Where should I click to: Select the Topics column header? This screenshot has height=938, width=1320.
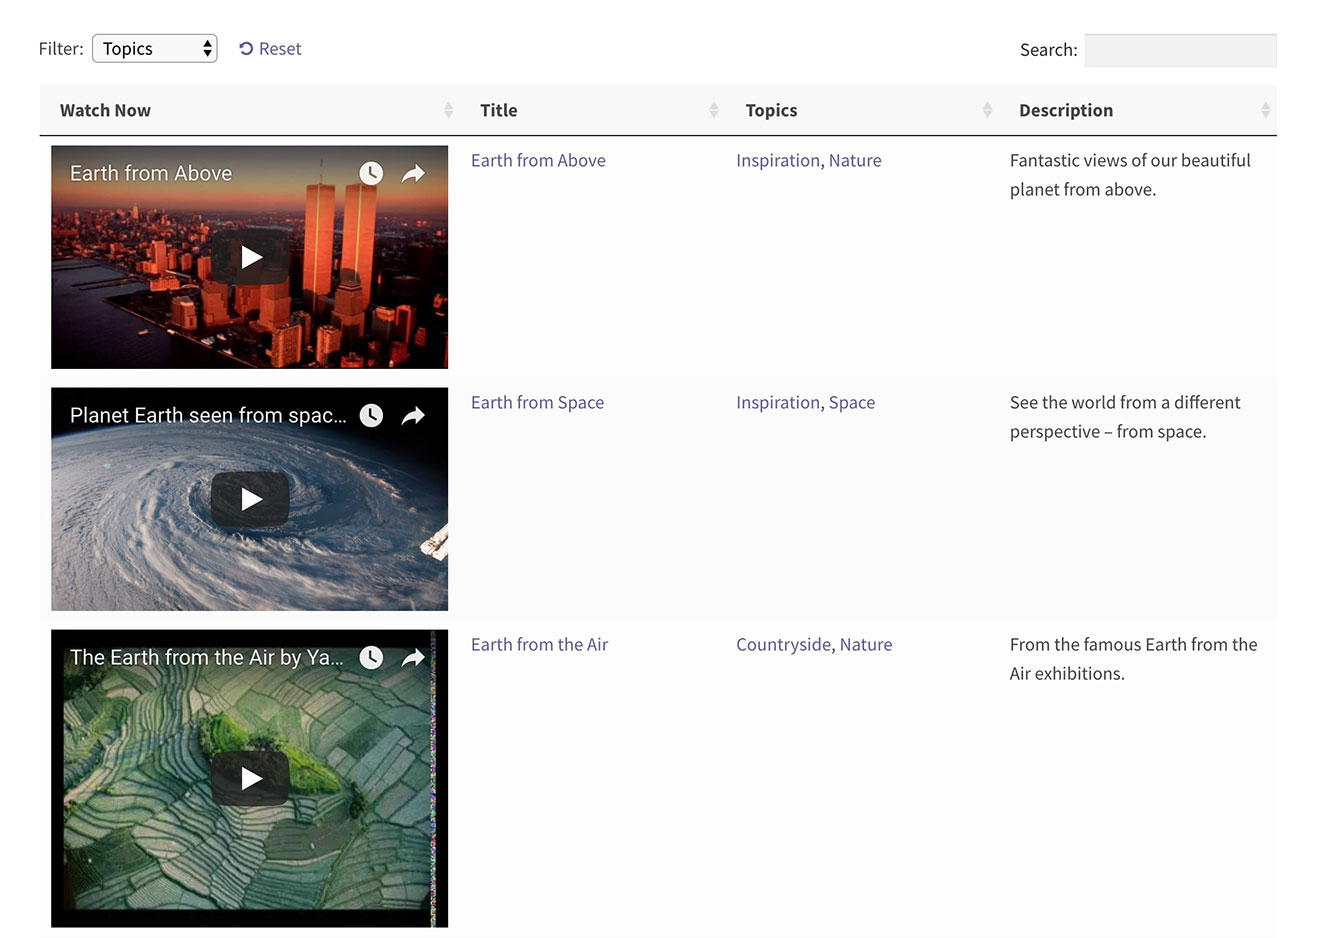tap(771, 110)
